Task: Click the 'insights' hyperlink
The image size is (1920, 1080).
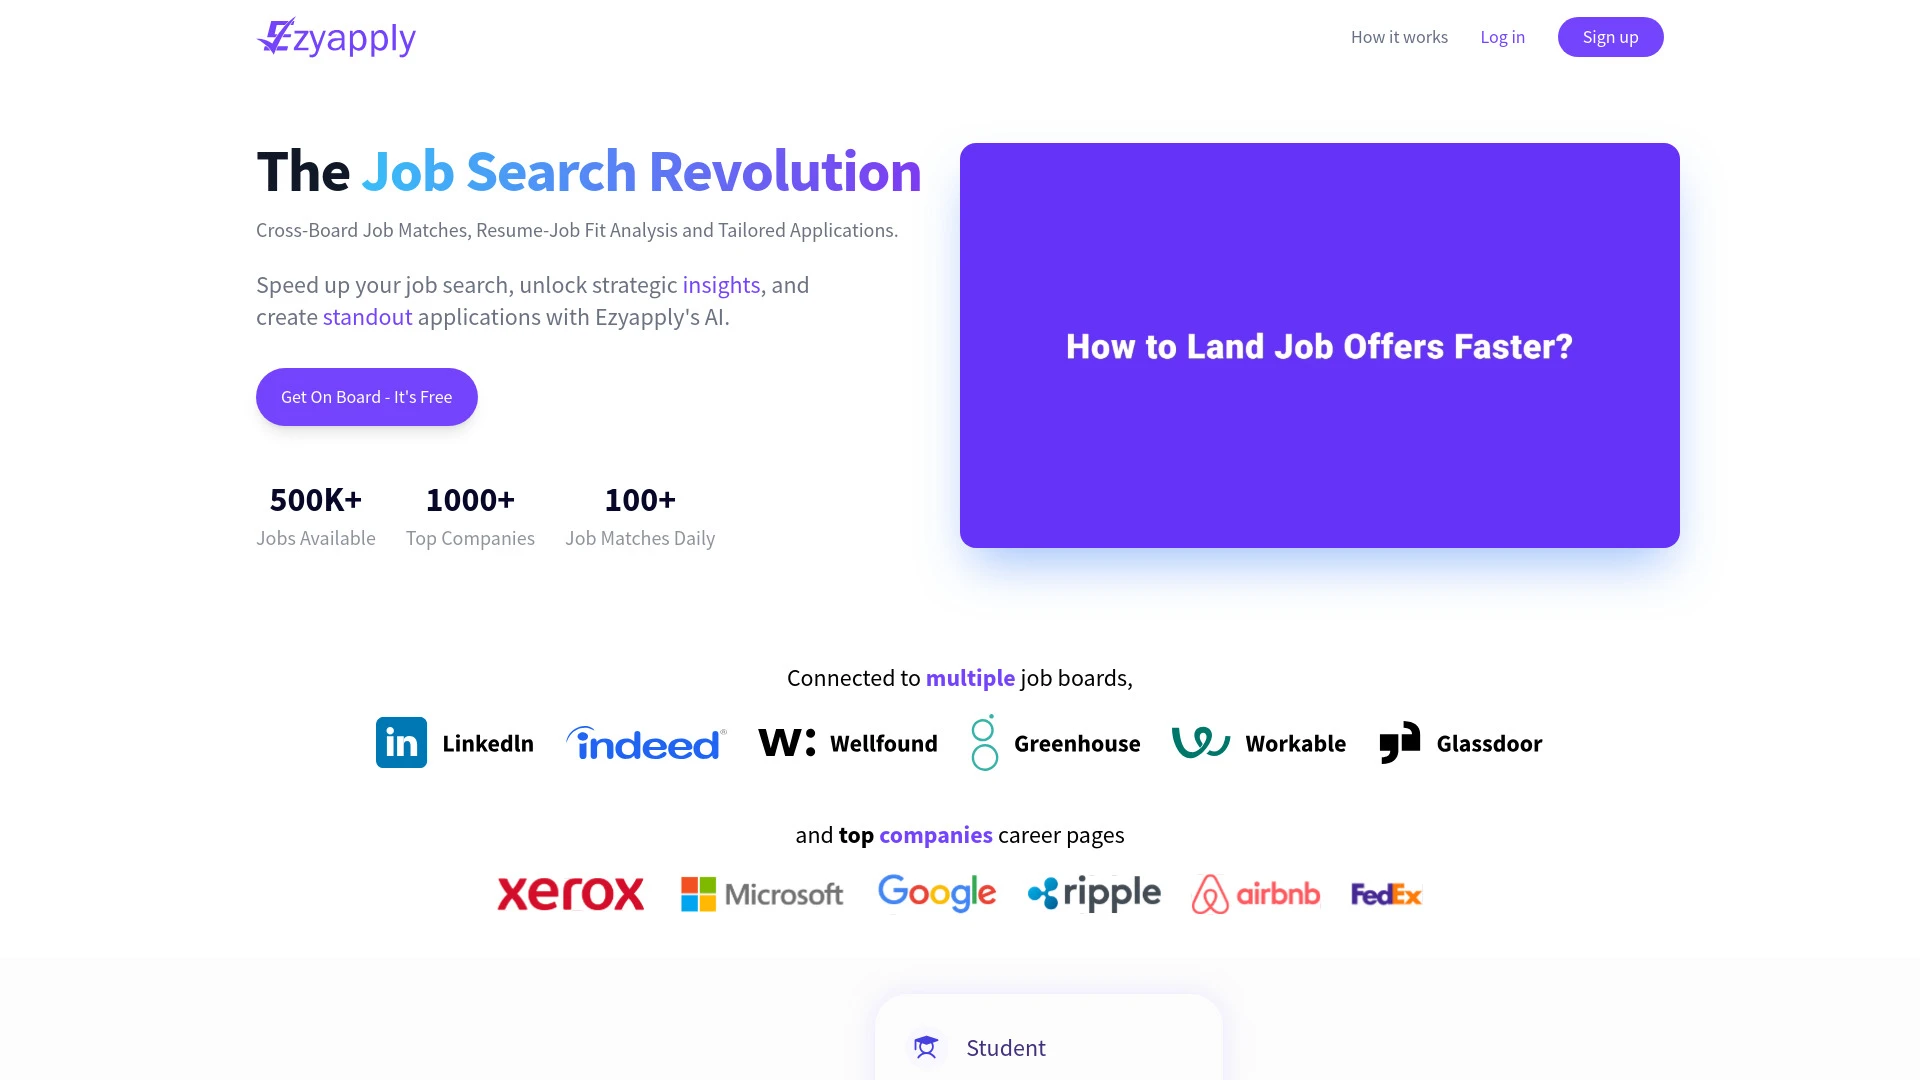Action: coord(721,285)
